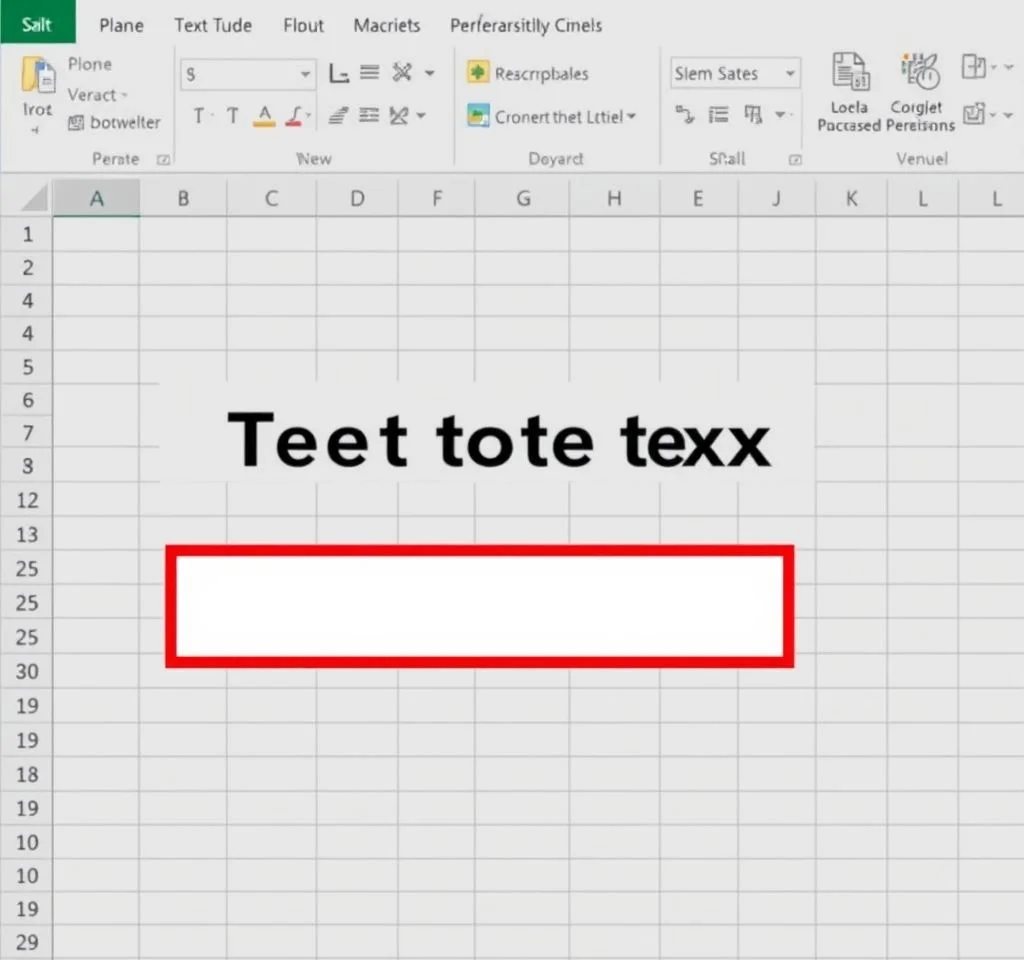Switch to the Macriets tab

pyautogui.click(x=387, y=25)
